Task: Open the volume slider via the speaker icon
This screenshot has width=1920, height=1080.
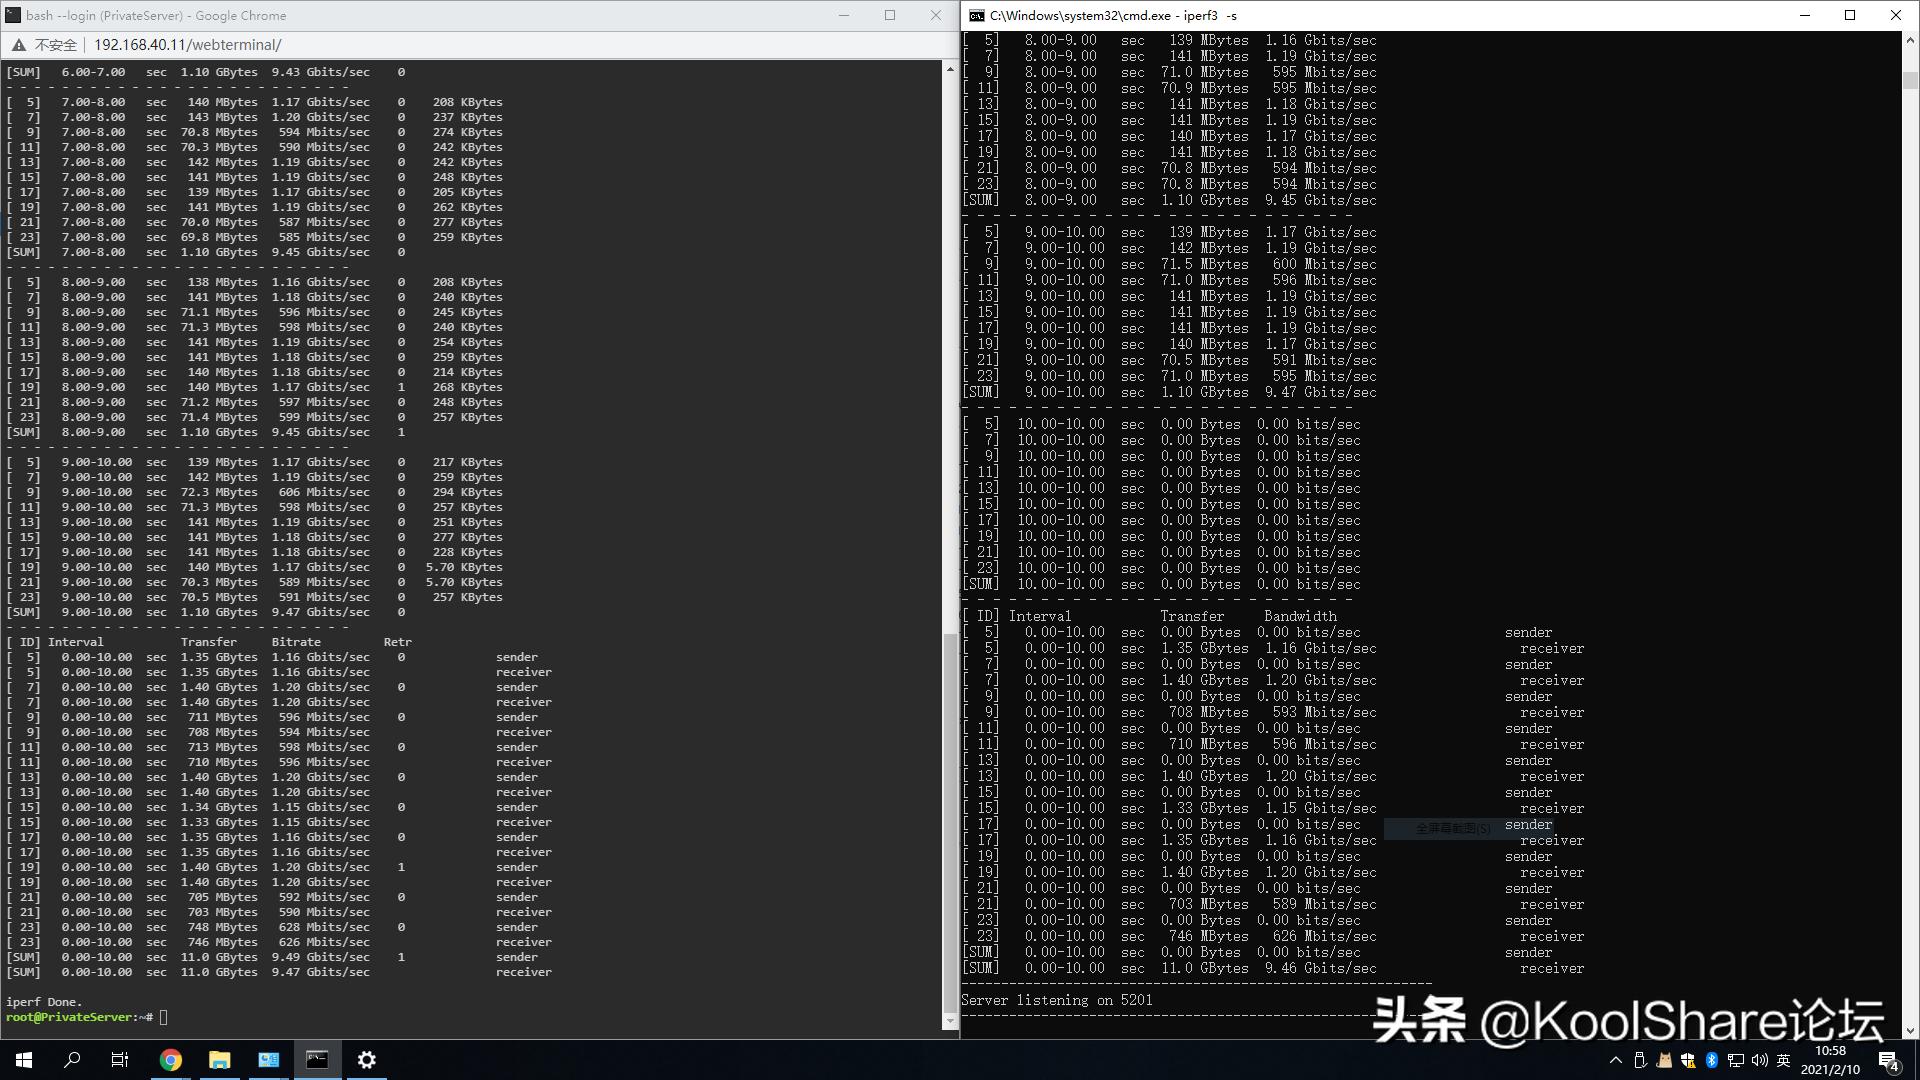Action: [1760, 1060]
